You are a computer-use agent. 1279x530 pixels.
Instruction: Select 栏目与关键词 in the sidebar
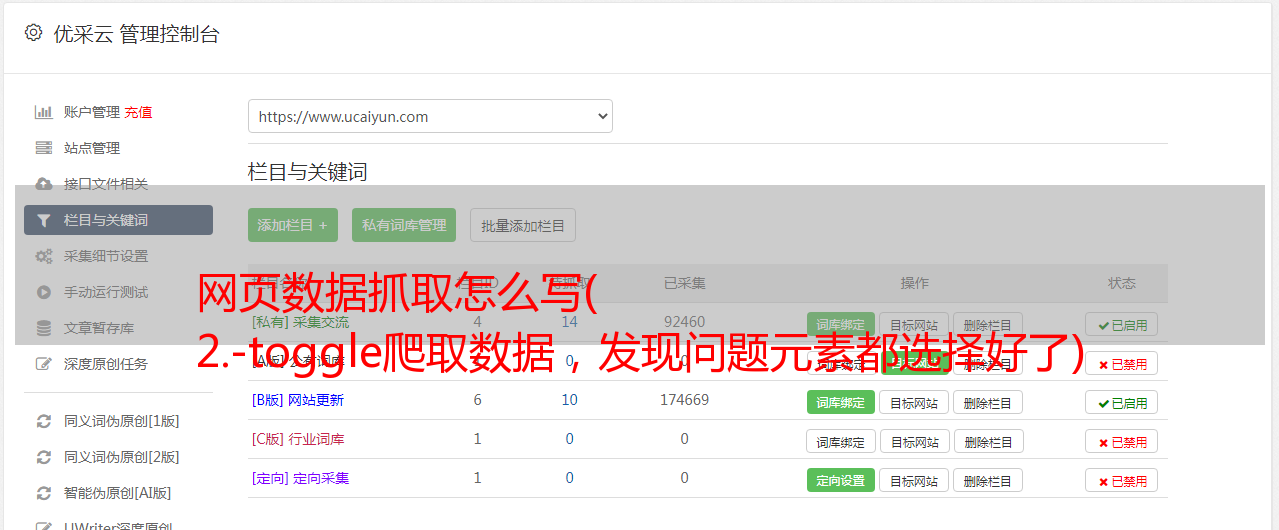(118, 220)
